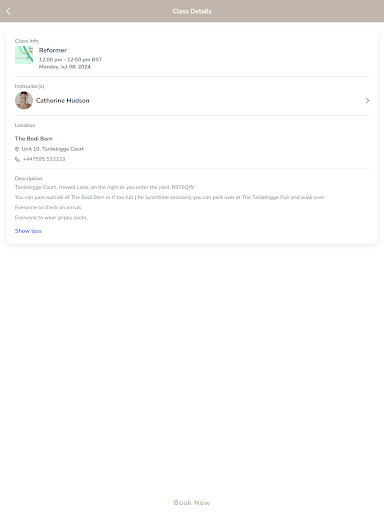Click the location pin icon

click(17, 149)
